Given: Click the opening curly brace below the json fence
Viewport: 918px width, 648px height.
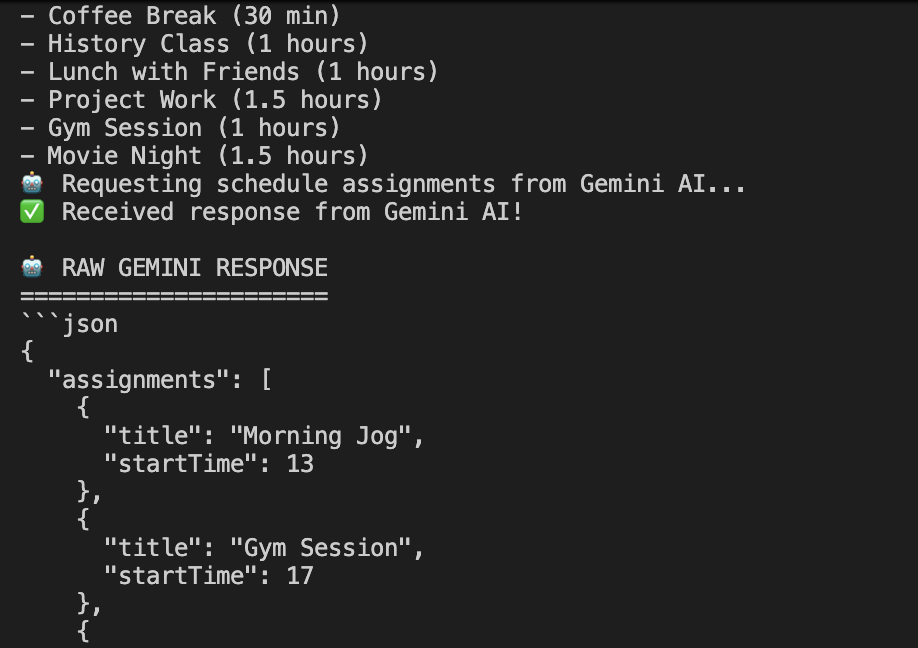Looking at the screenshot, I should click(x=26, y=352).
